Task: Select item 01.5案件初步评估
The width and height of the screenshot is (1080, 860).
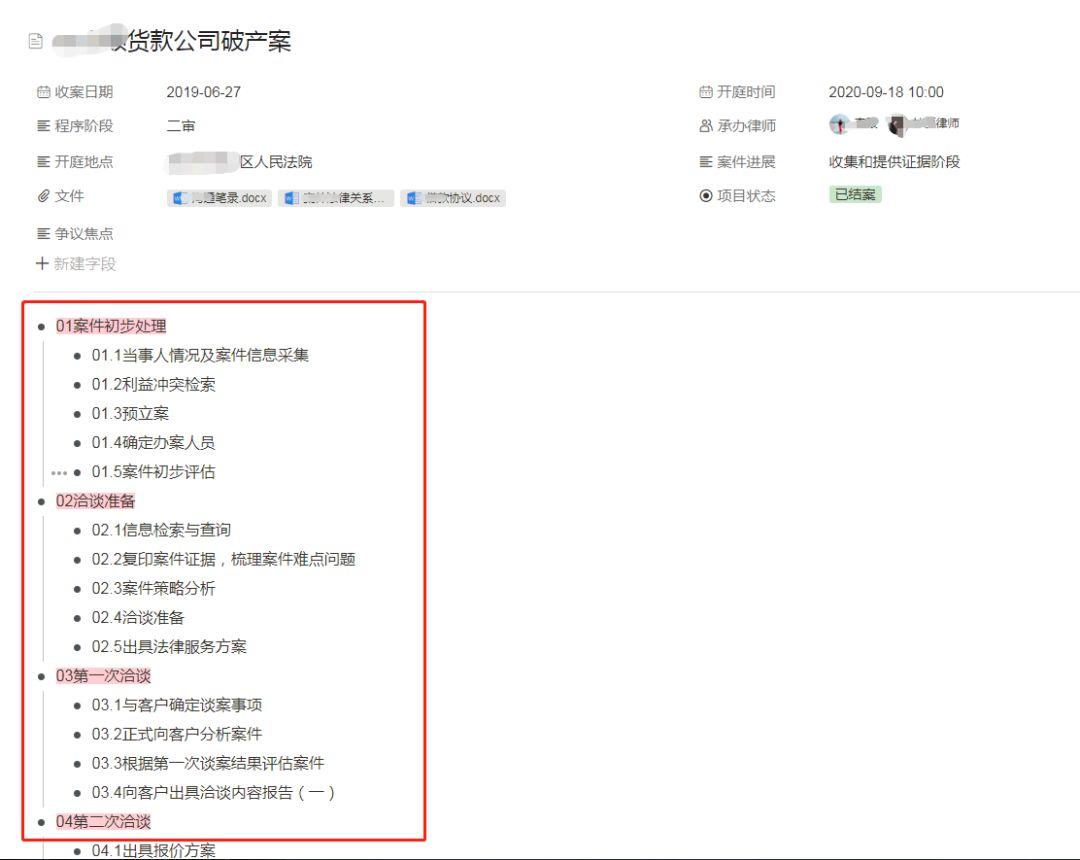Action: click(154, 472)
